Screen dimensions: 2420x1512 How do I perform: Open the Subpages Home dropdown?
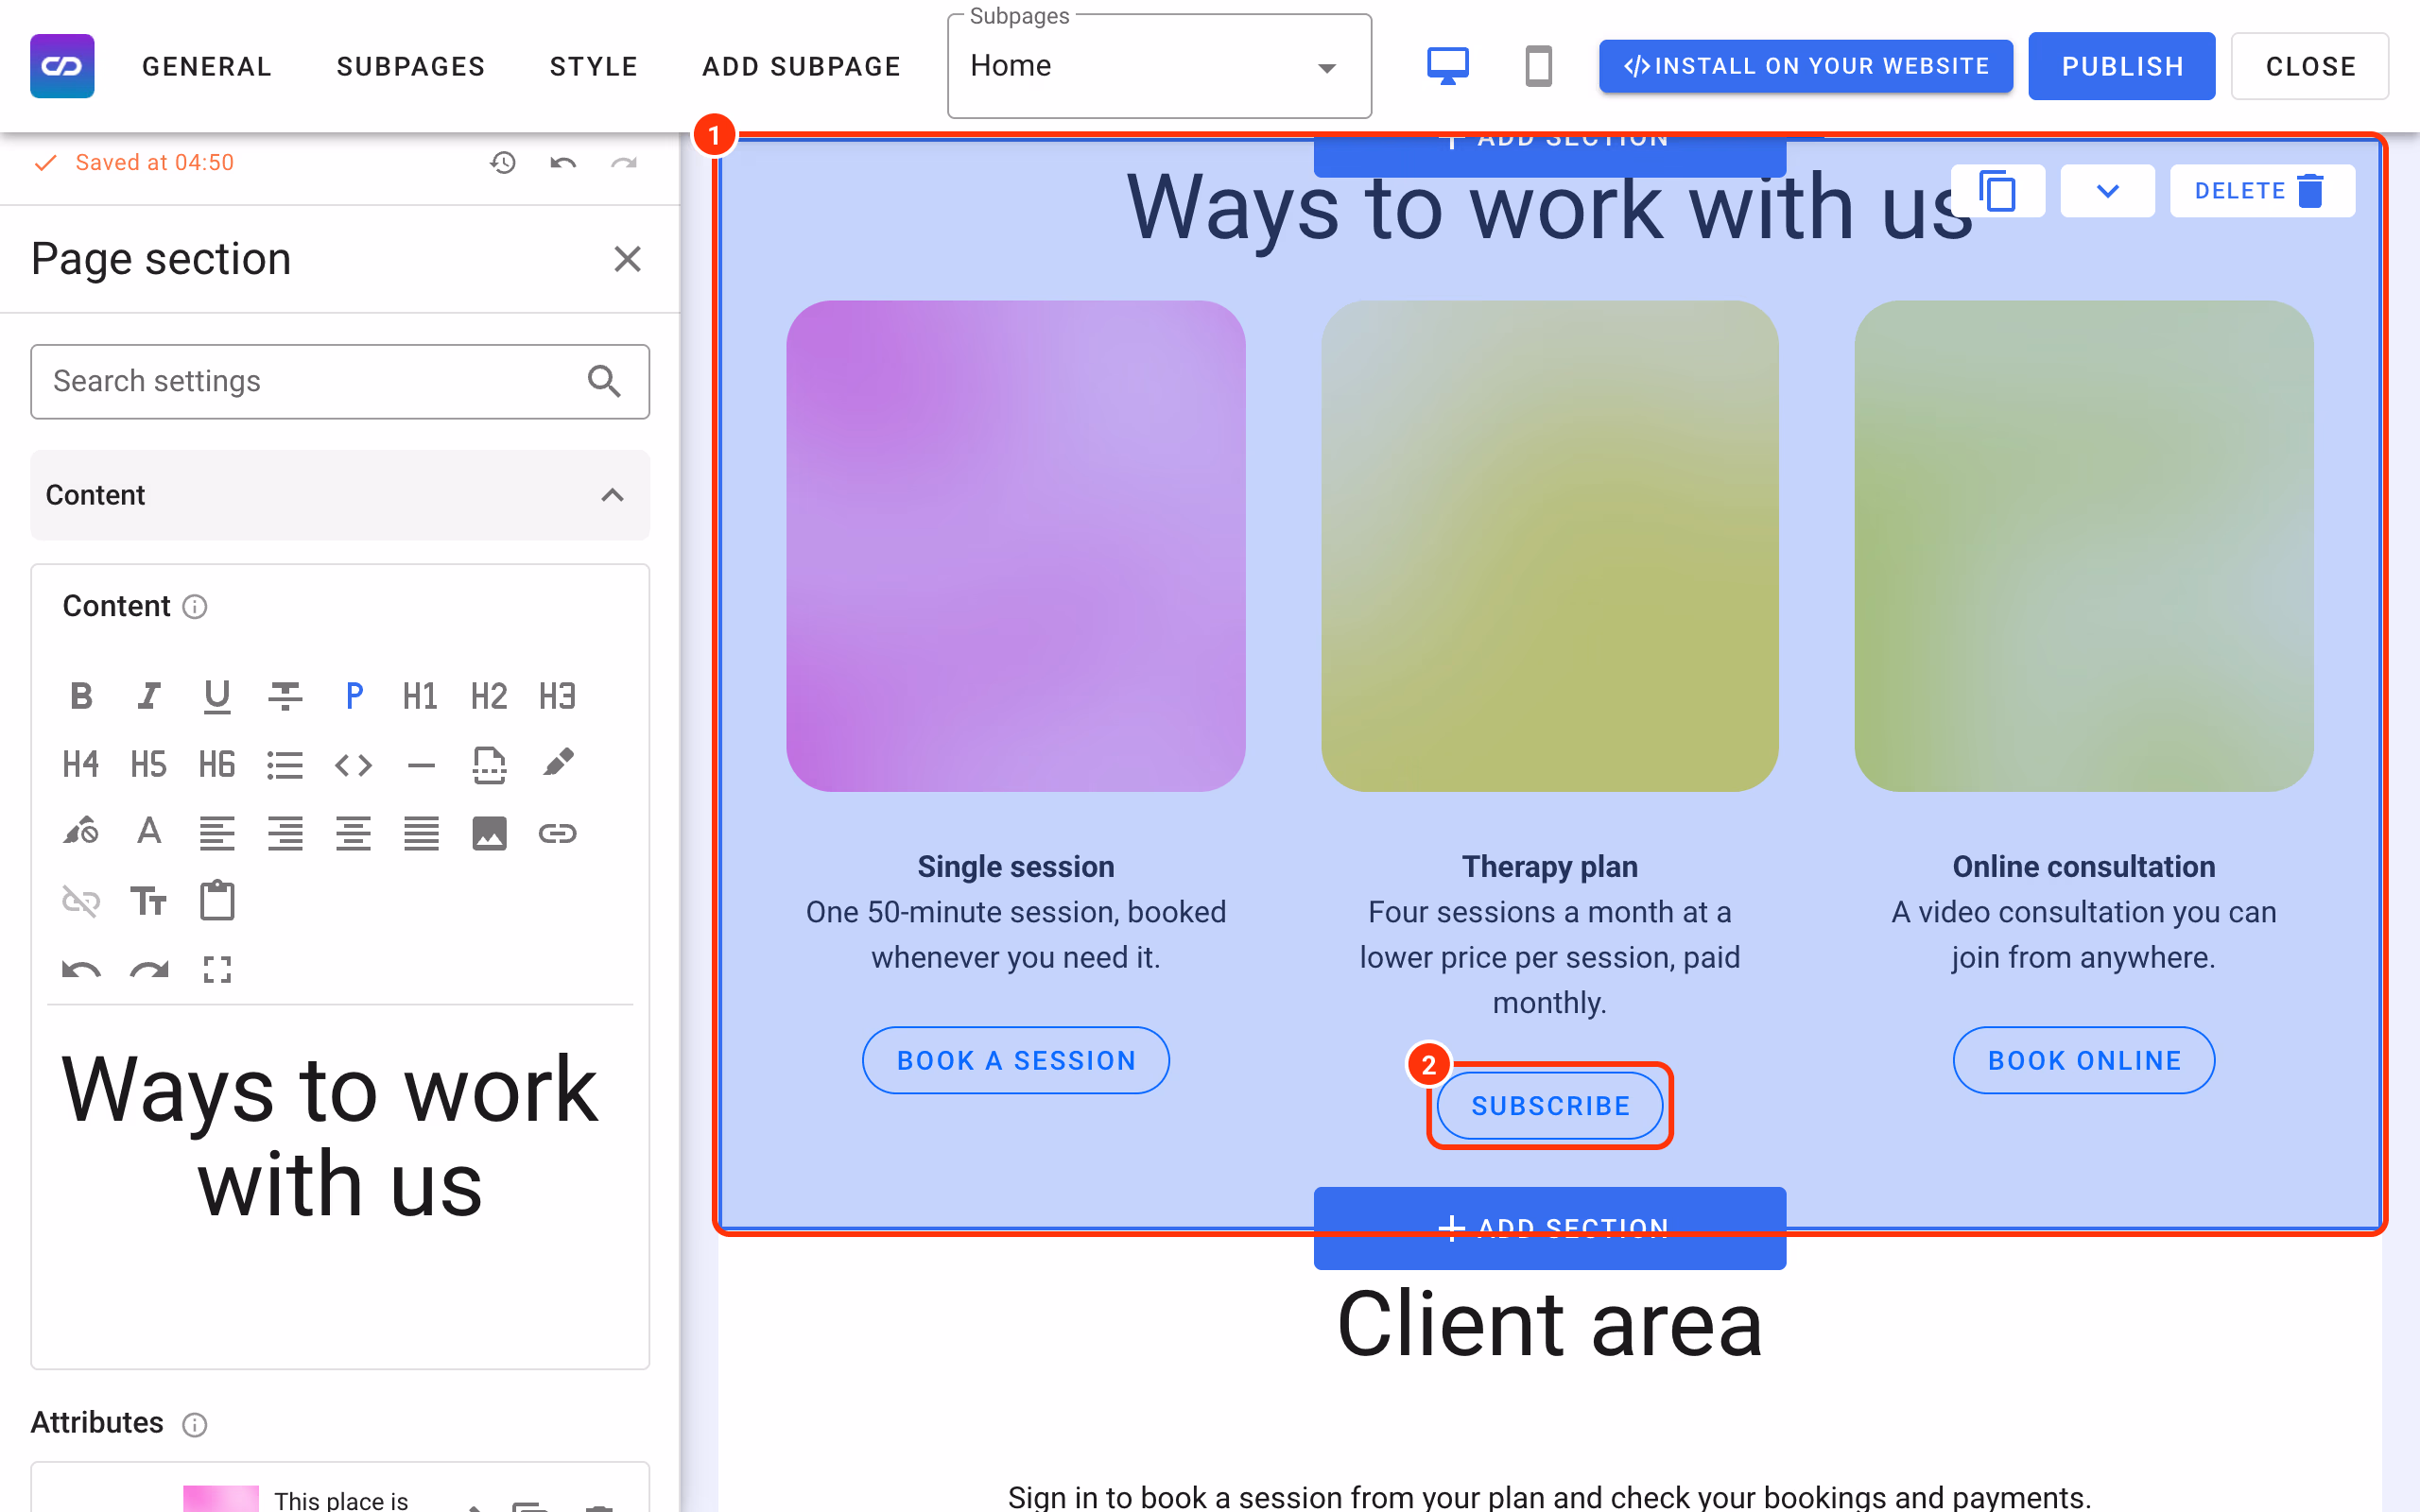tap(1159, 66)
